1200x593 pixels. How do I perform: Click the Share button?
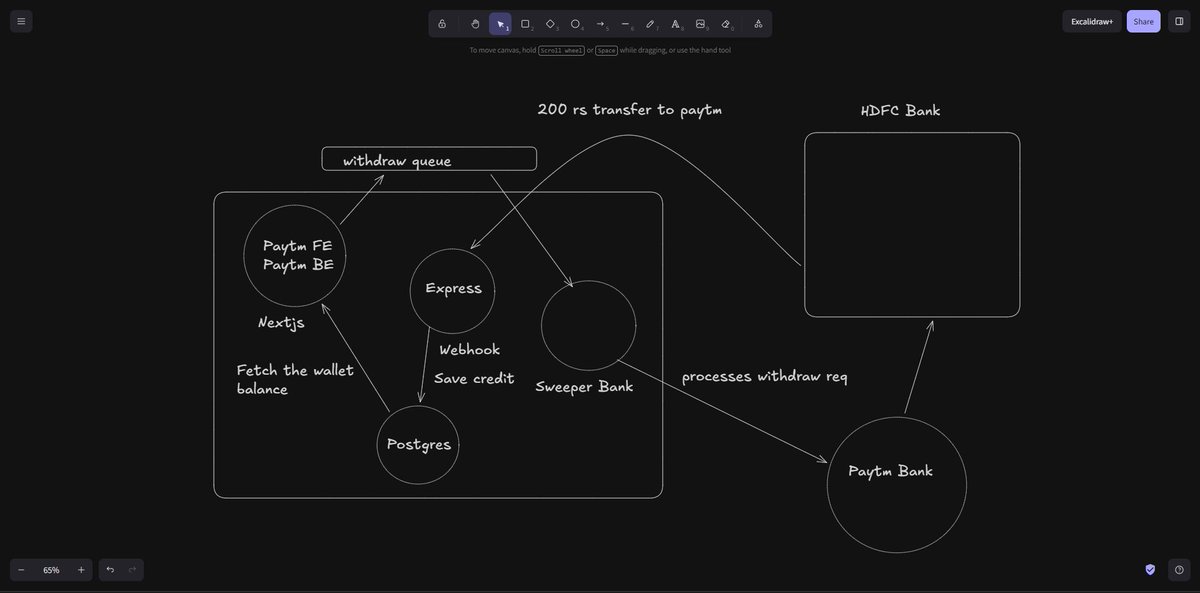pos(1143,21)
